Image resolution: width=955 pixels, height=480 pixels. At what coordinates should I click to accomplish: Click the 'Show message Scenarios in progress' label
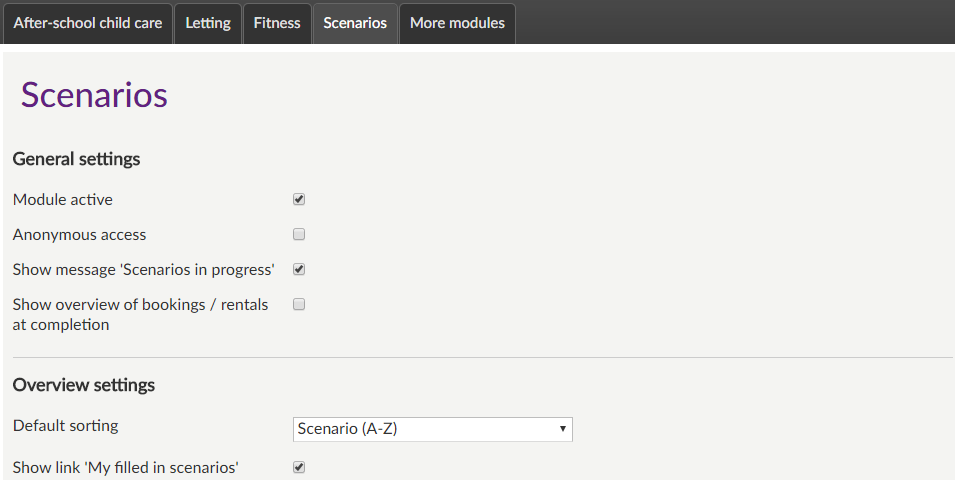(x=144, y=270)
